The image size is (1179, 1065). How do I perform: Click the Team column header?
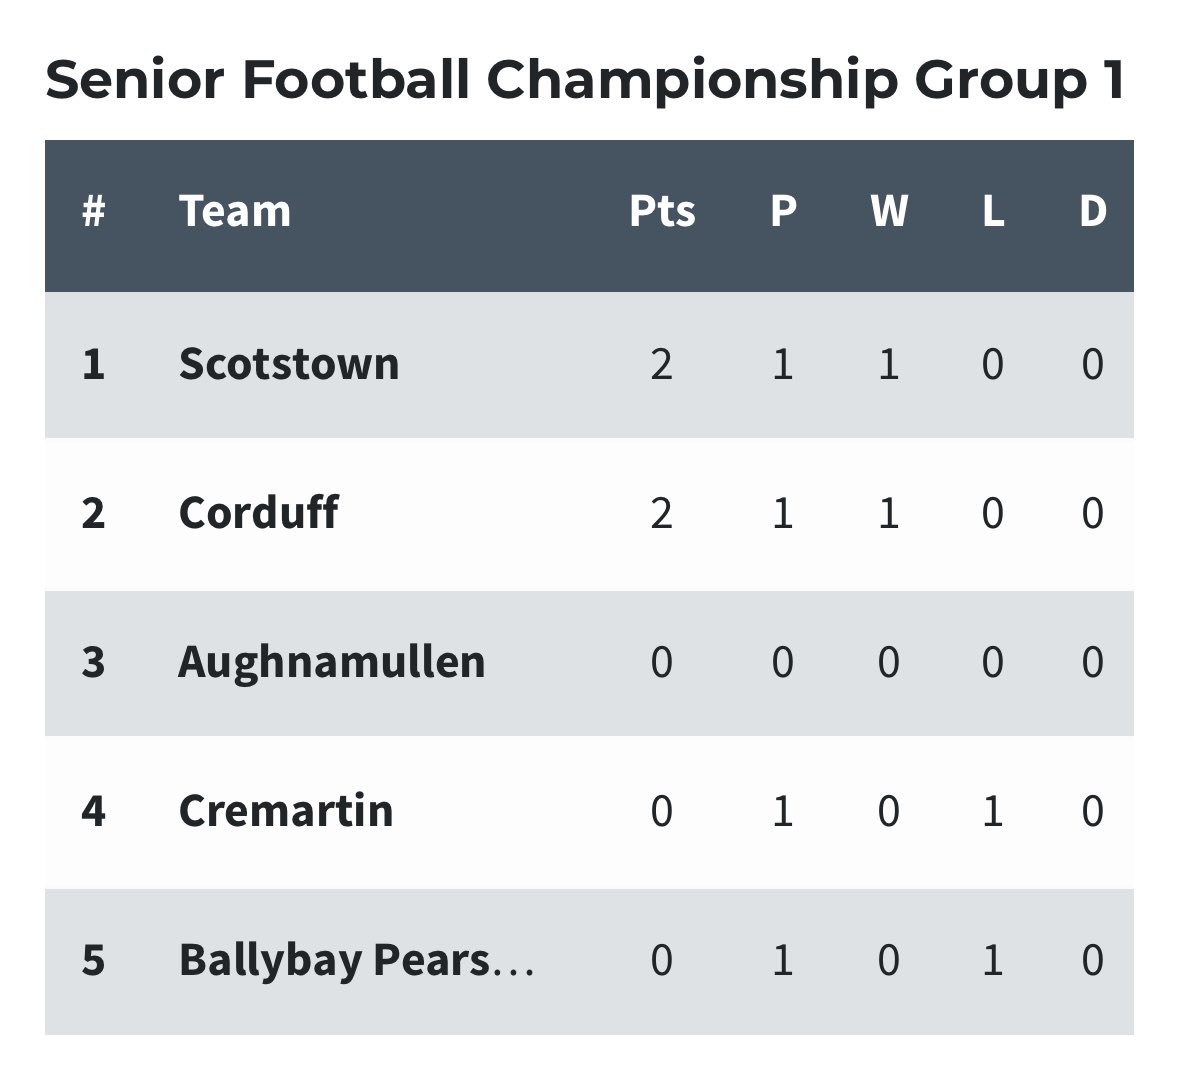pyautogui.click(x=235, y=211)
